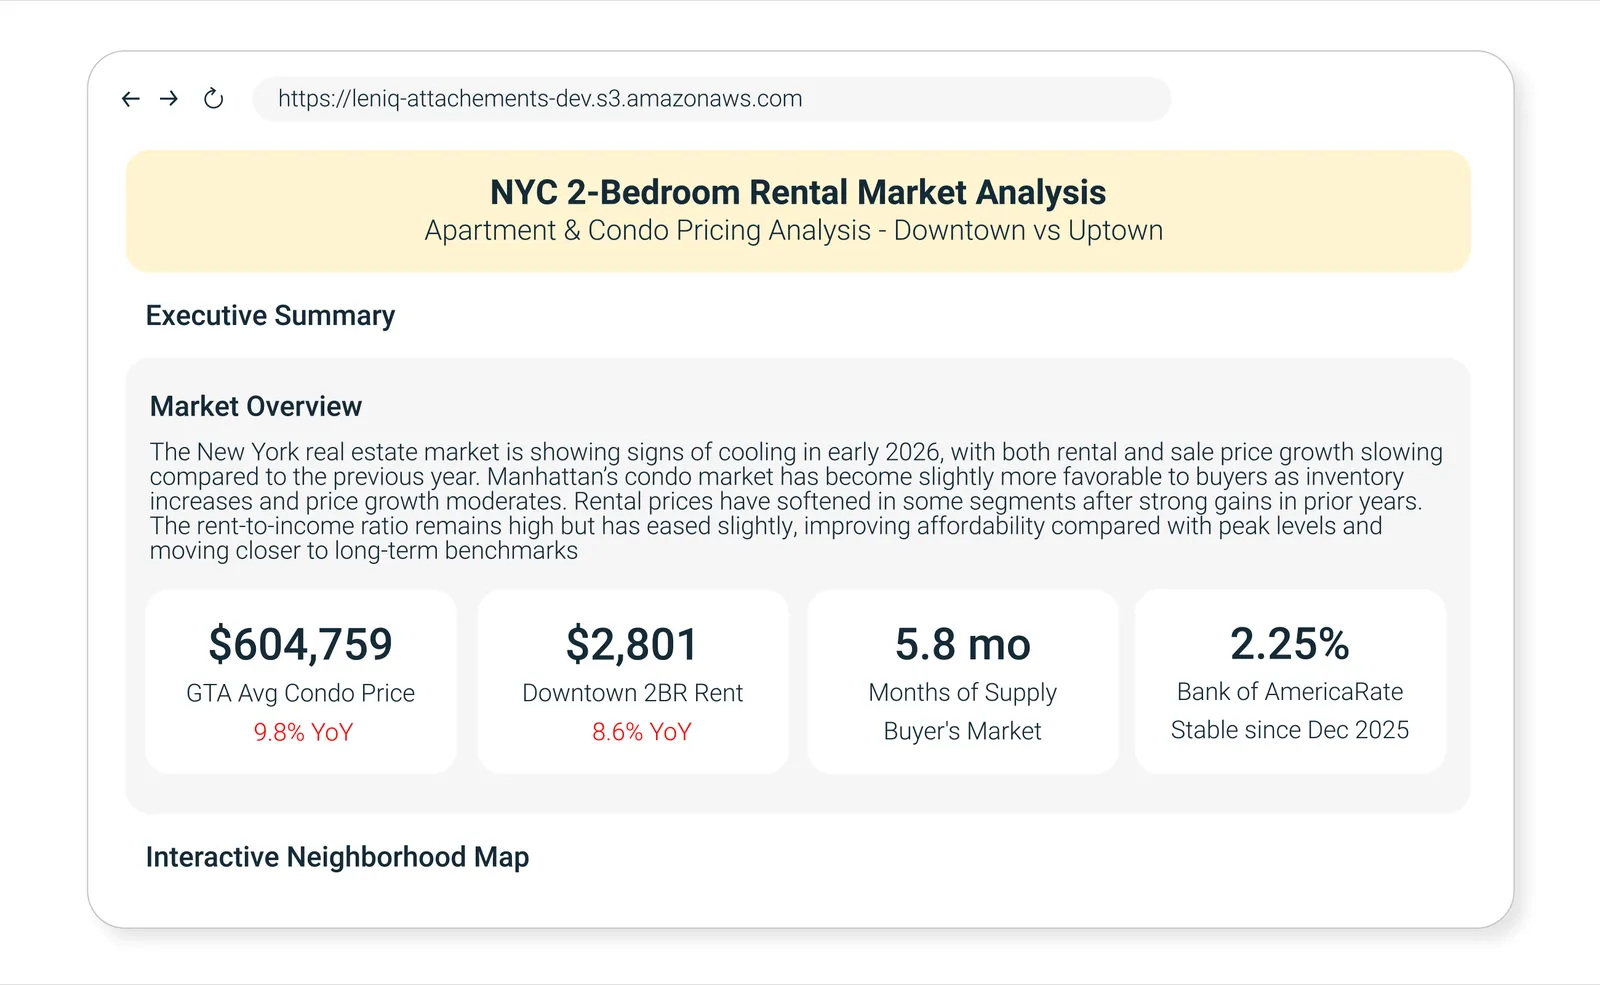Open the Interactive Neighborhood Map section heading
The width and height of the screenshot is (1600, 985).
[337, 858]
